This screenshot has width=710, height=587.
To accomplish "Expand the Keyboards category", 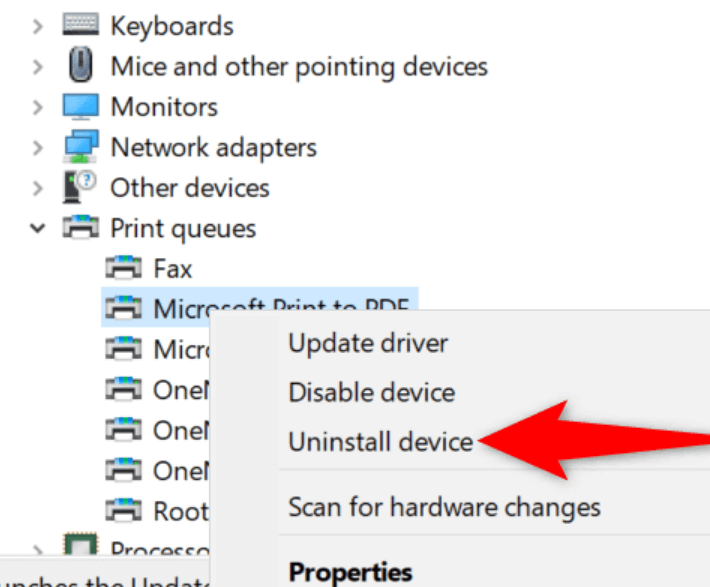I will [38, 27].
